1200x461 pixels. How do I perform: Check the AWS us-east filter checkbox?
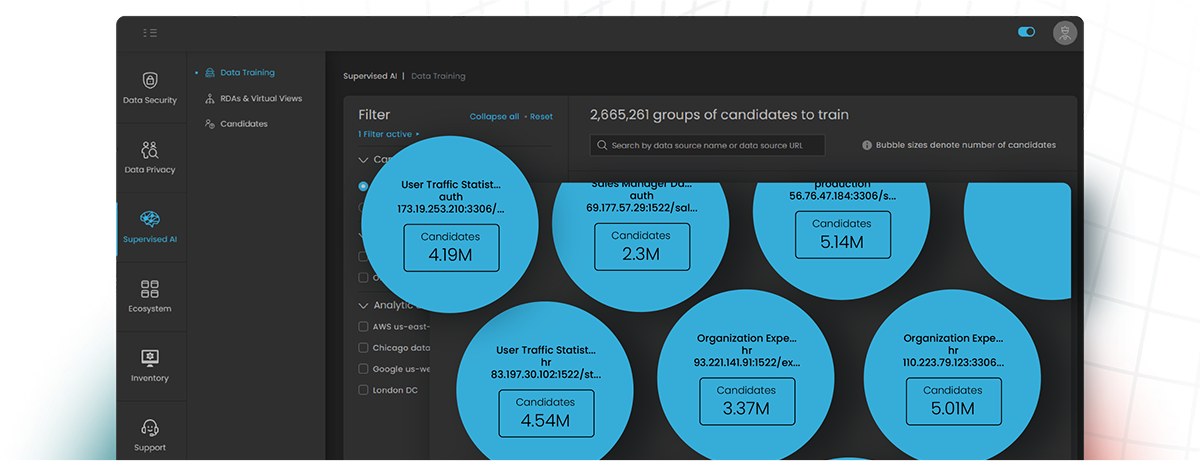point(364,326)
